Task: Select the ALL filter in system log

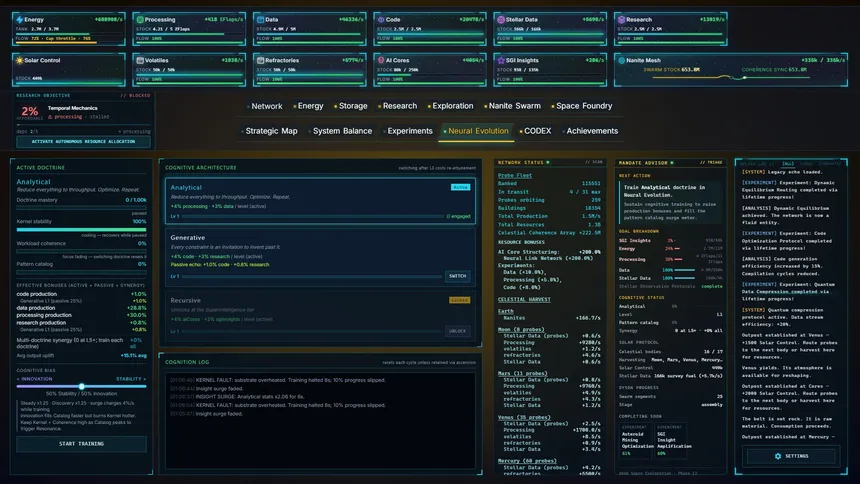Action: point(788,164)
